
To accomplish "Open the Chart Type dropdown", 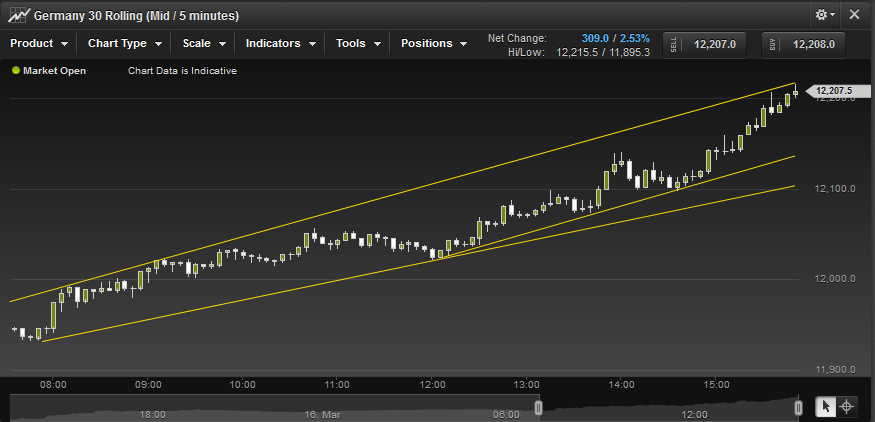I will click(125, 44).
